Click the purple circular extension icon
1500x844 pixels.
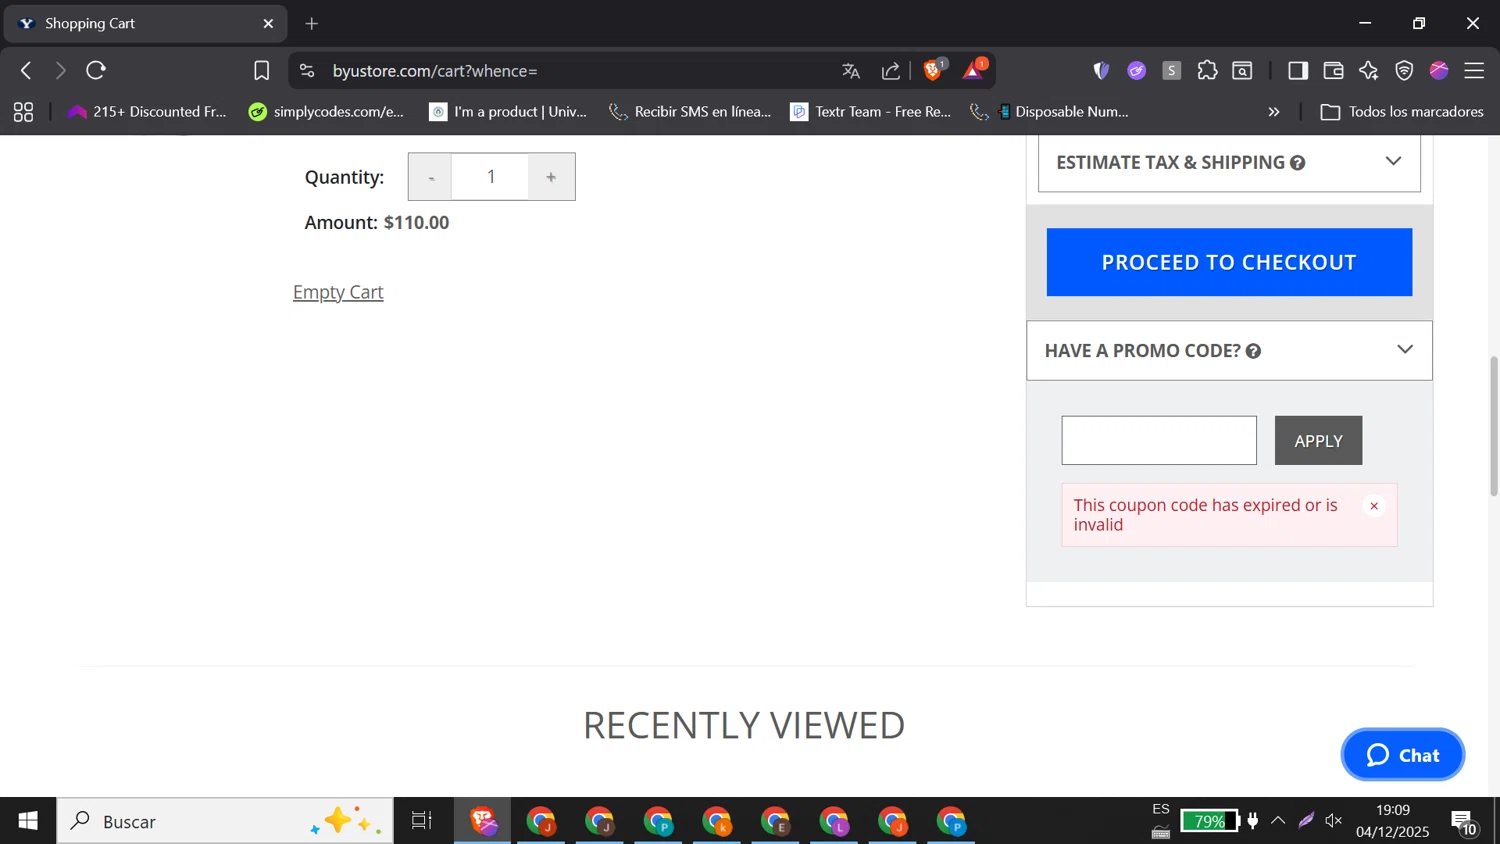[1136, 71]
